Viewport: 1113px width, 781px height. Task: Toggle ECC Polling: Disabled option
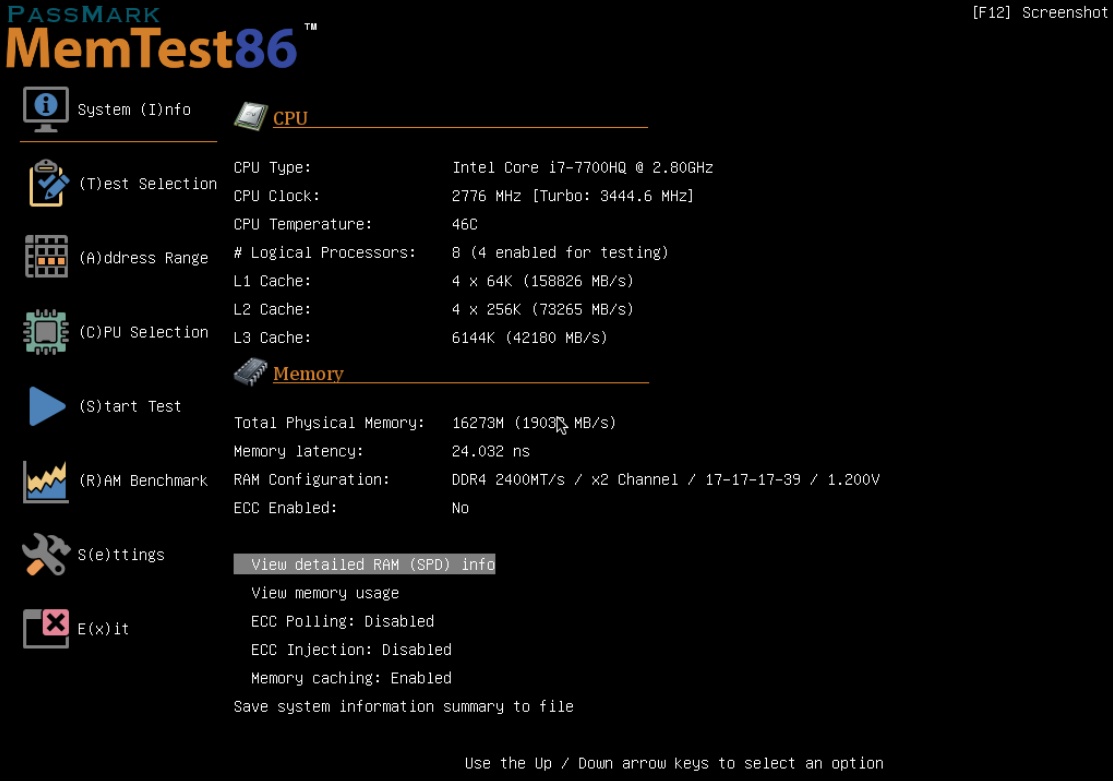(342, 621)
